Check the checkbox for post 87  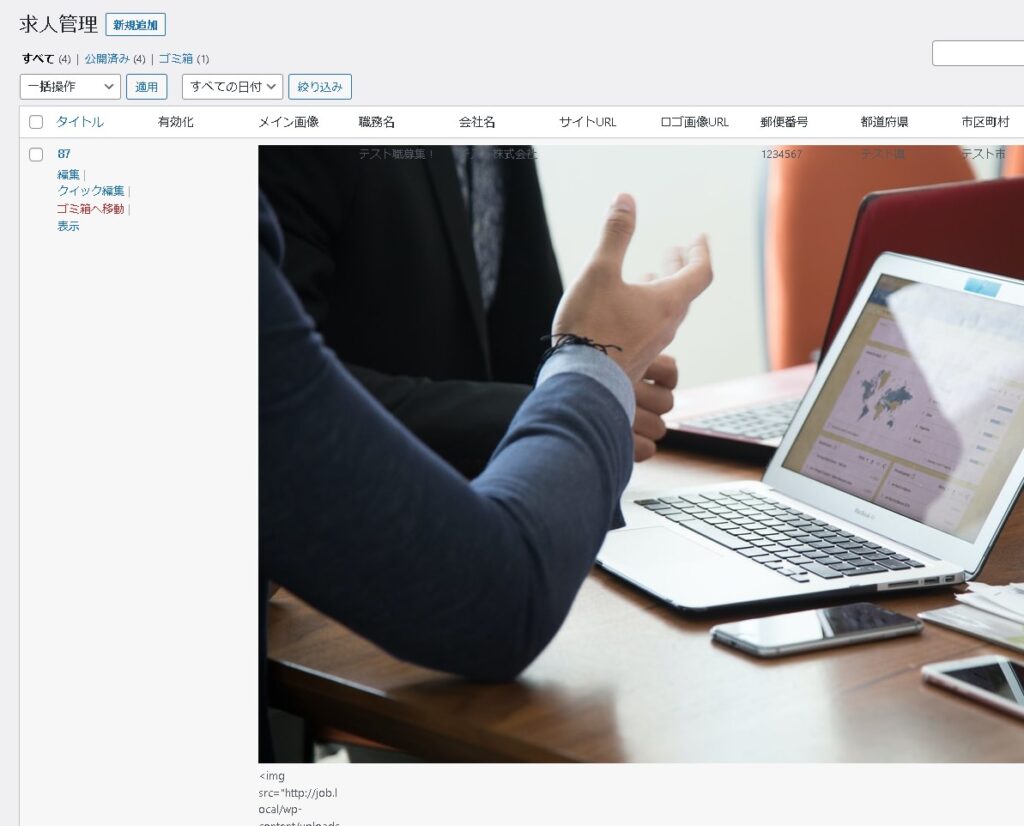click(x=36, y=154)
